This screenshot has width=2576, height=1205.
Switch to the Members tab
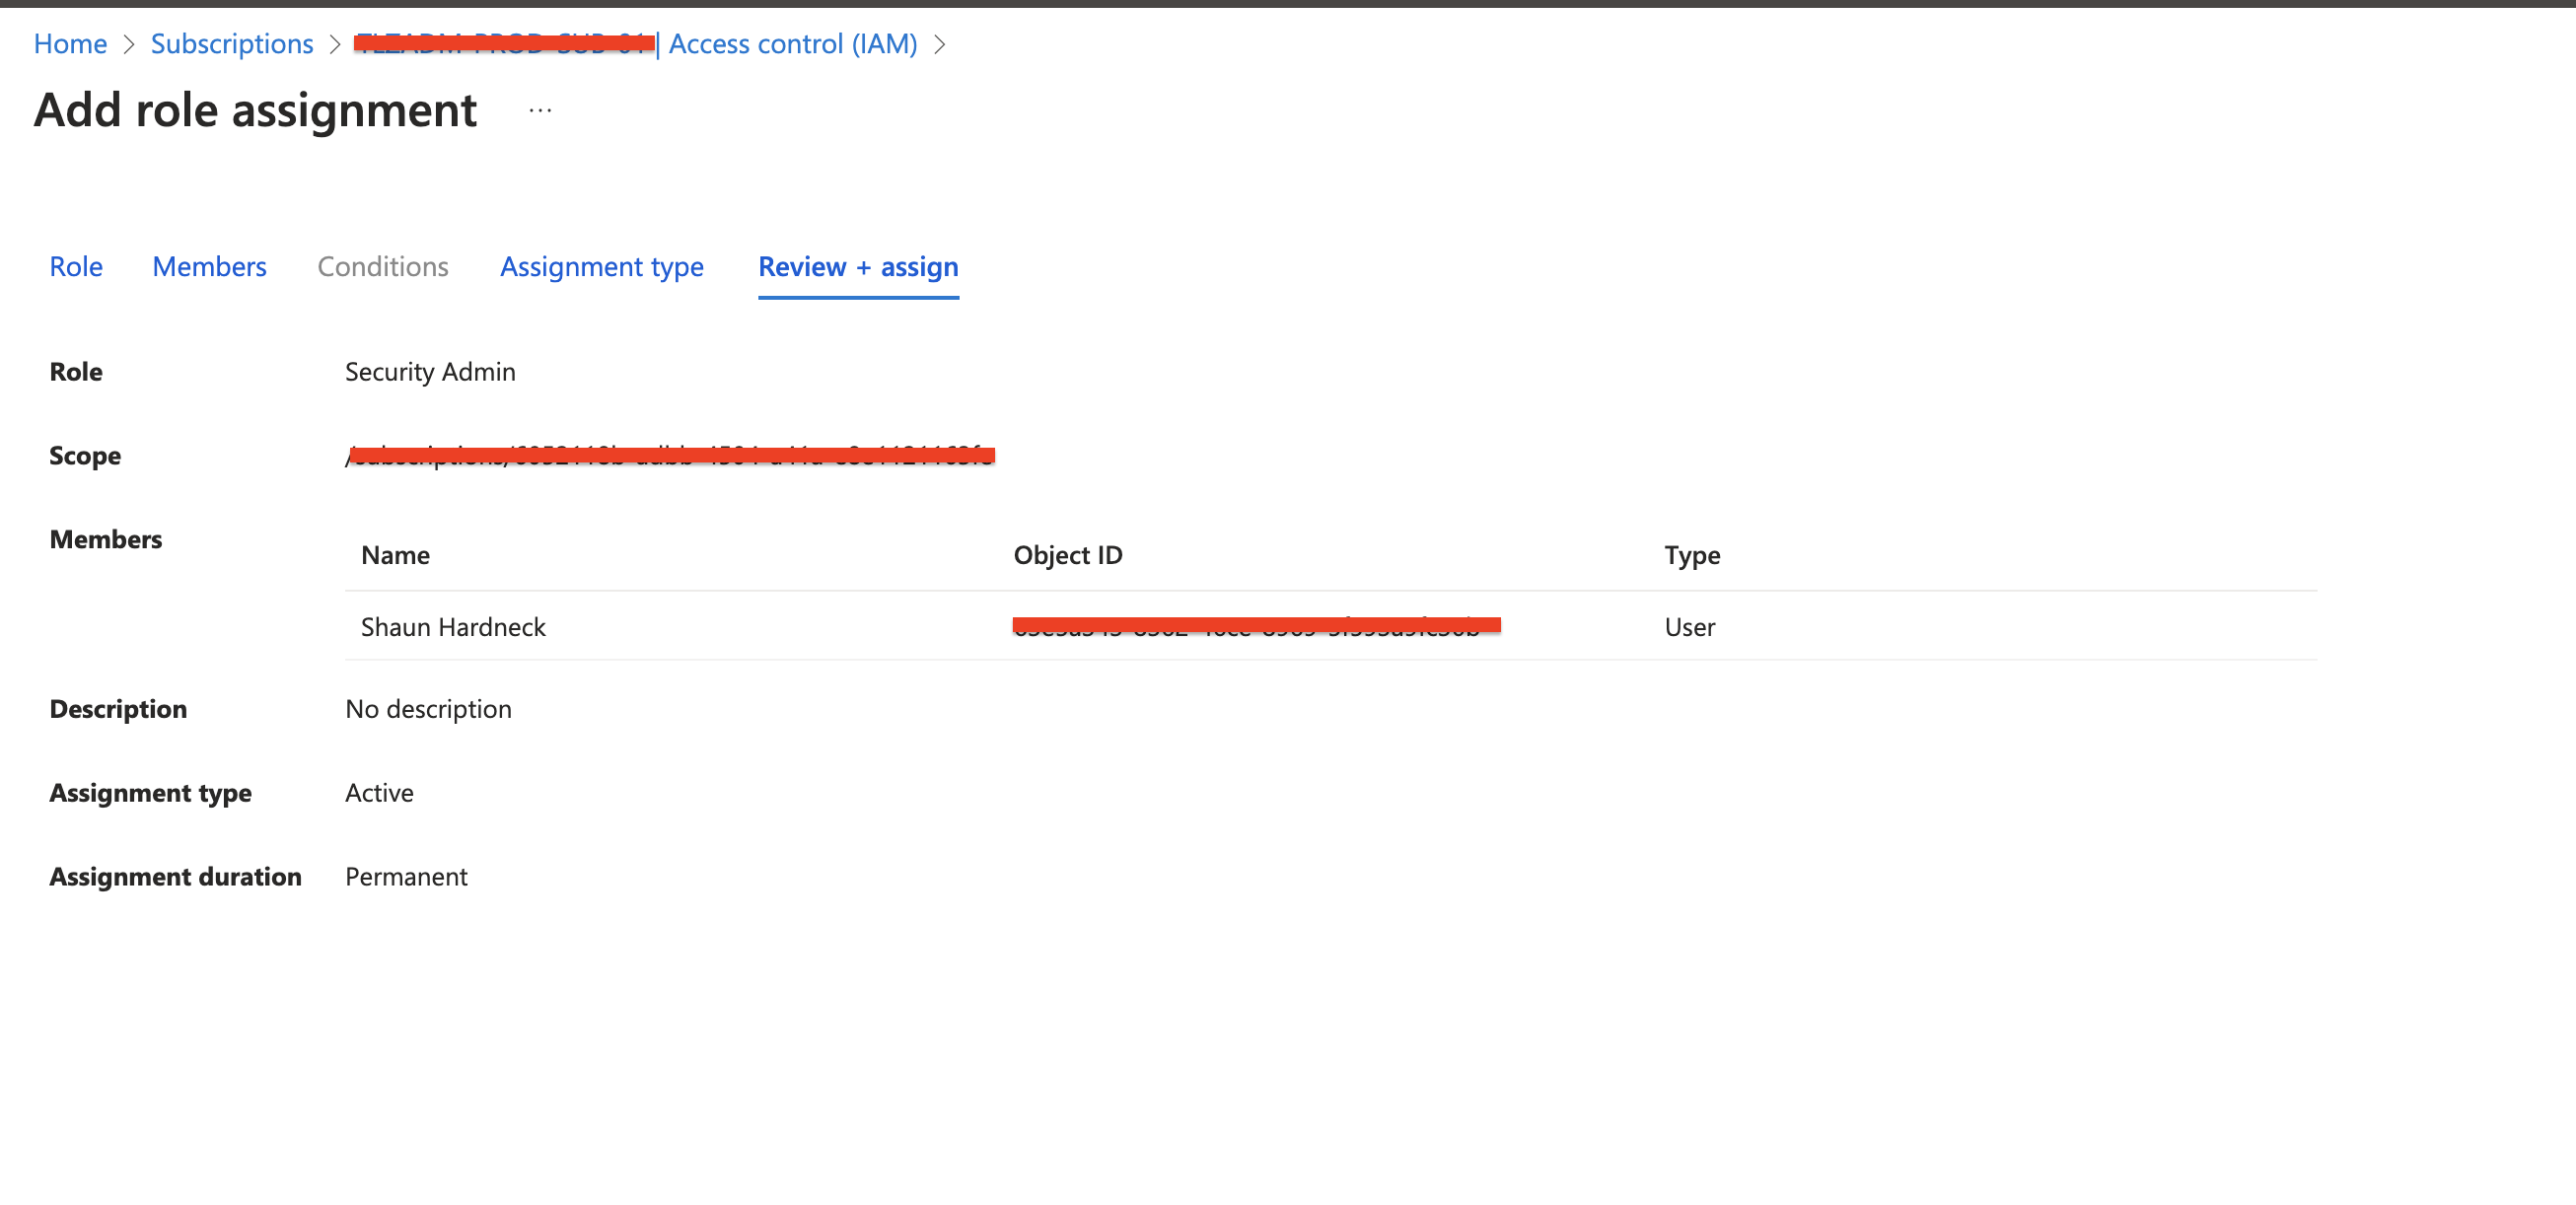209,267
